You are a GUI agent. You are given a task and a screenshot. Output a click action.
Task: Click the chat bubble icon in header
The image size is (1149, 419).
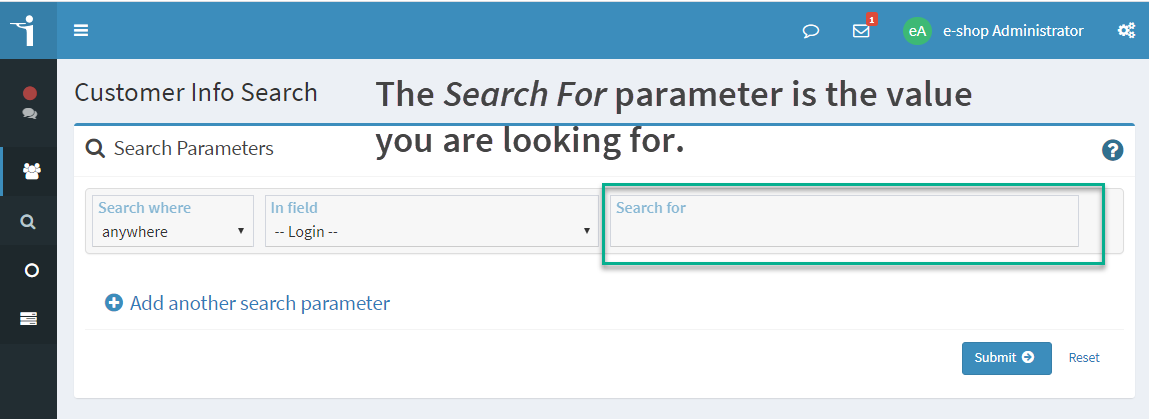[x=810, y=31]
